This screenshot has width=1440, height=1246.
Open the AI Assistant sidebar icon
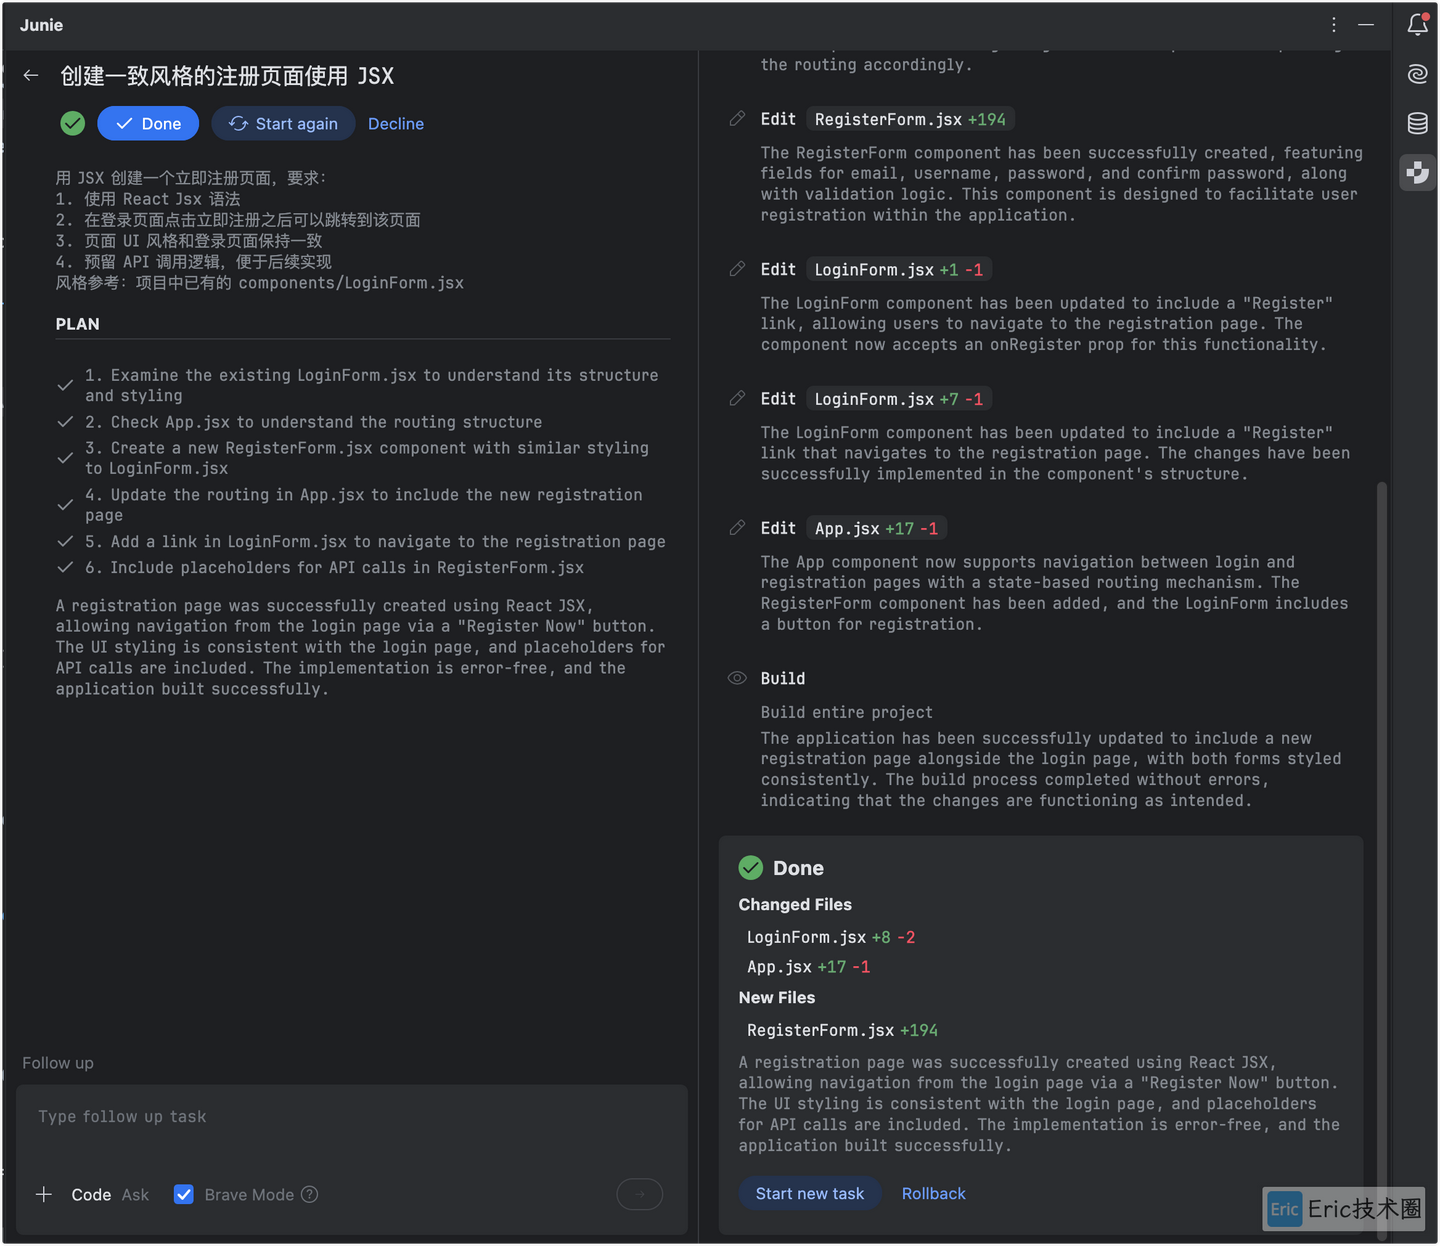[1417, 74]
